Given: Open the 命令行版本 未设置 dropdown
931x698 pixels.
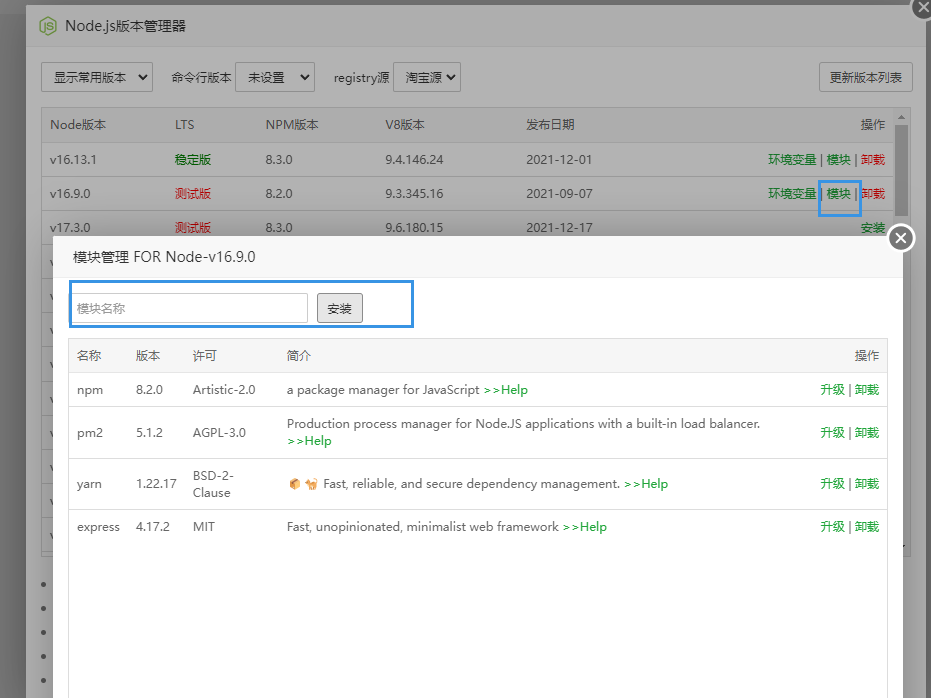Looking at the screenshot, I should coord(275,77).
